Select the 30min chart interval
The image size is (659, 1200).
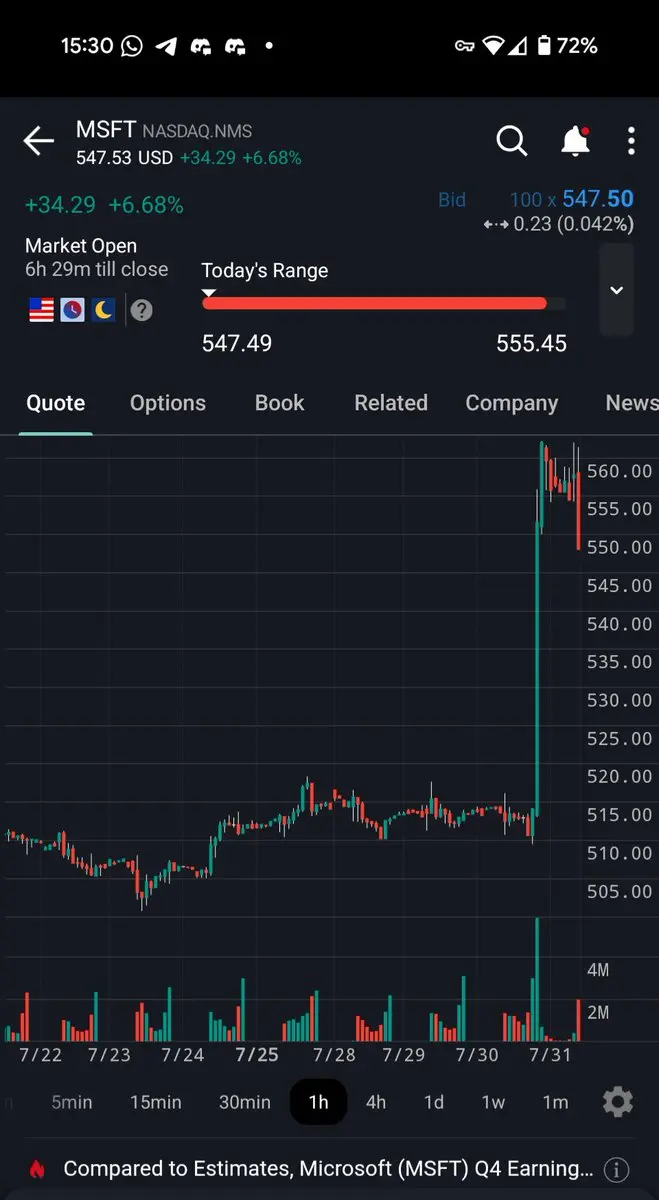(x=245, y=1102)
